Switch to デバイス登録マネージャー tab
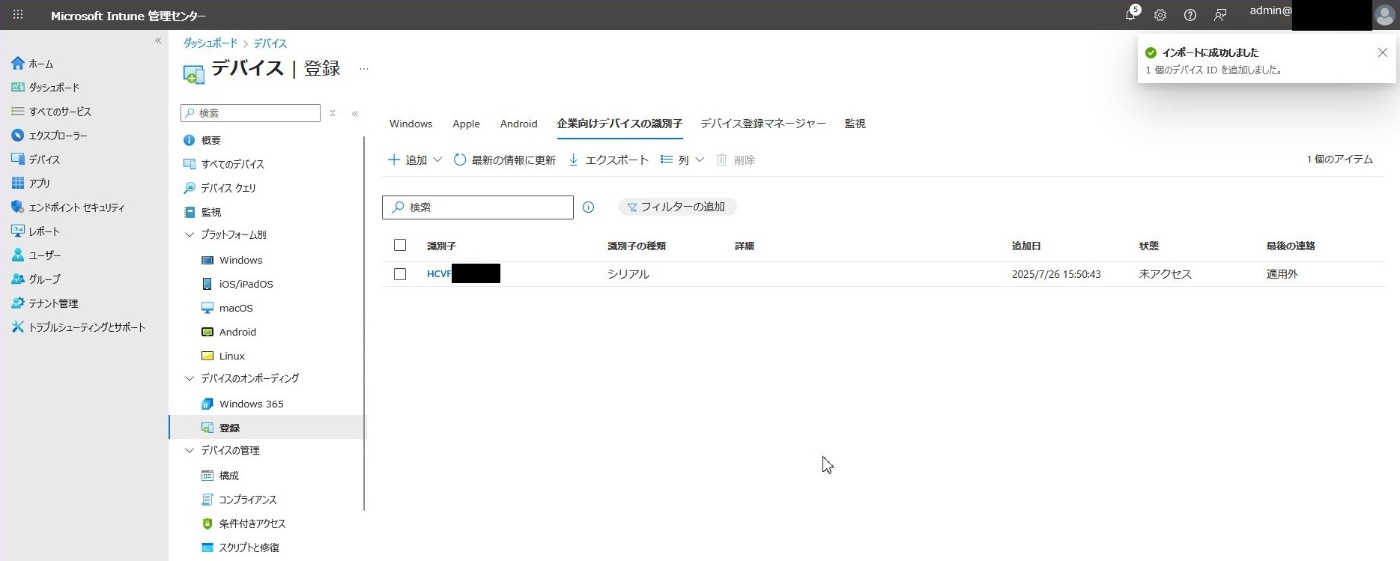The image size is (1400, 561). 763,124
